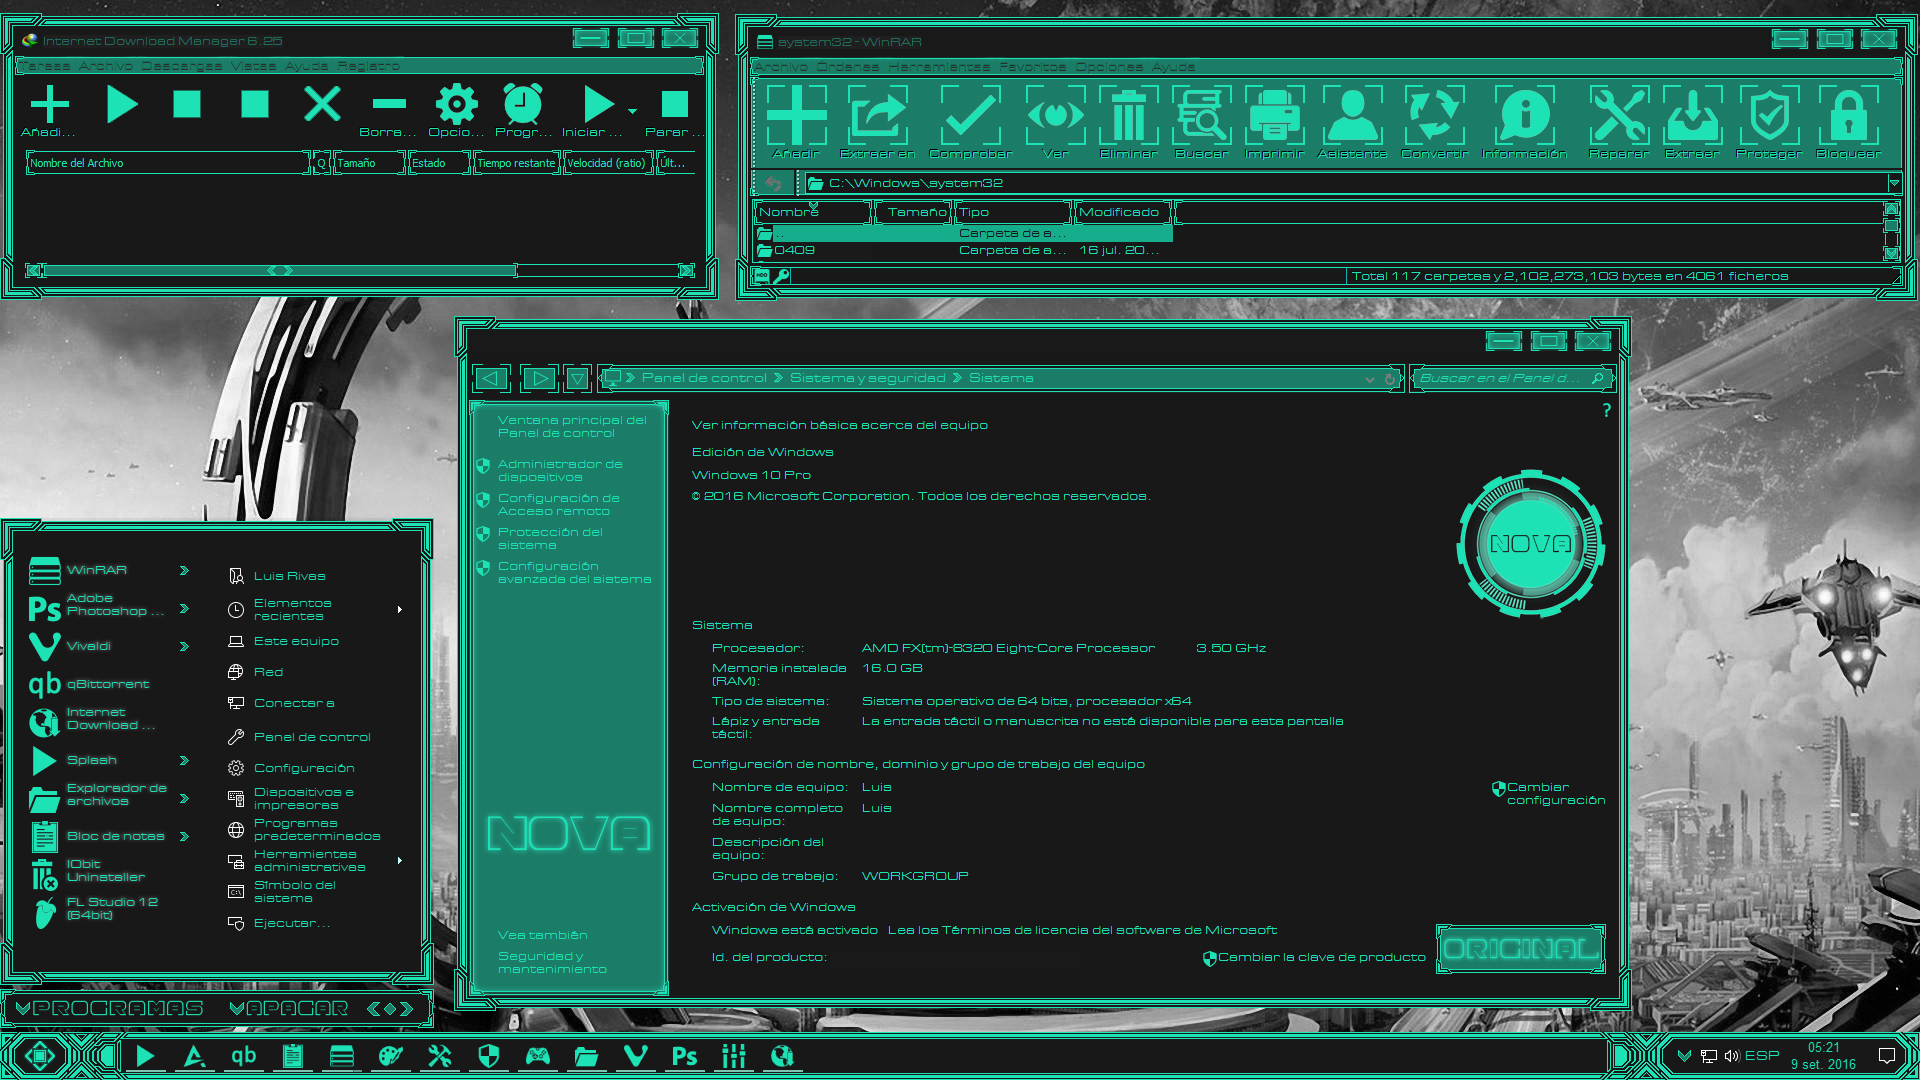Click the volume icon in system tray
1920x1080 pixels.
click(x=1732, y=1056)
